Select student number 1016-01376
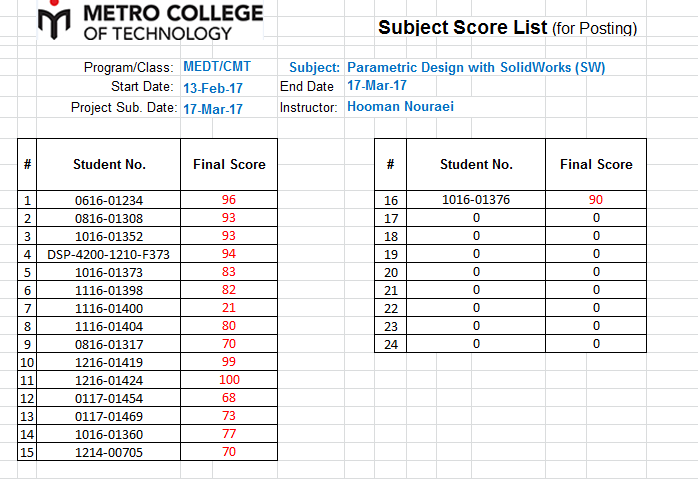The width and height of the screenshot is (698, 479). tap(476, 200)
